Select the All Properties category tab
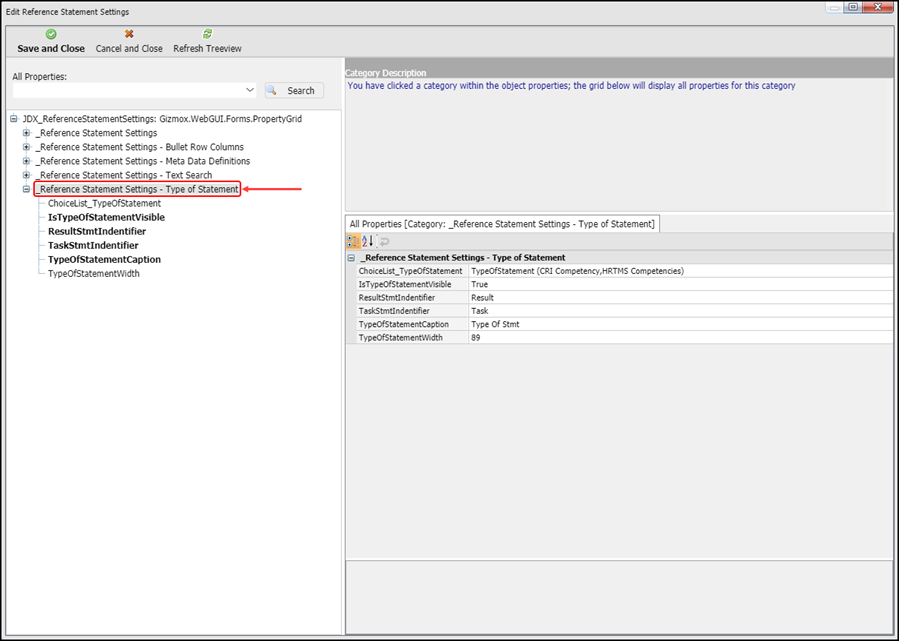Viewport: 899px width, 641px height. 501,224
